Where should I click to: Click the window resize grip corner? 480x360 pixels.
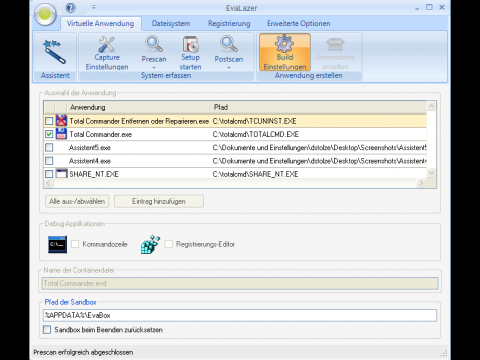(x=444, y=353)
